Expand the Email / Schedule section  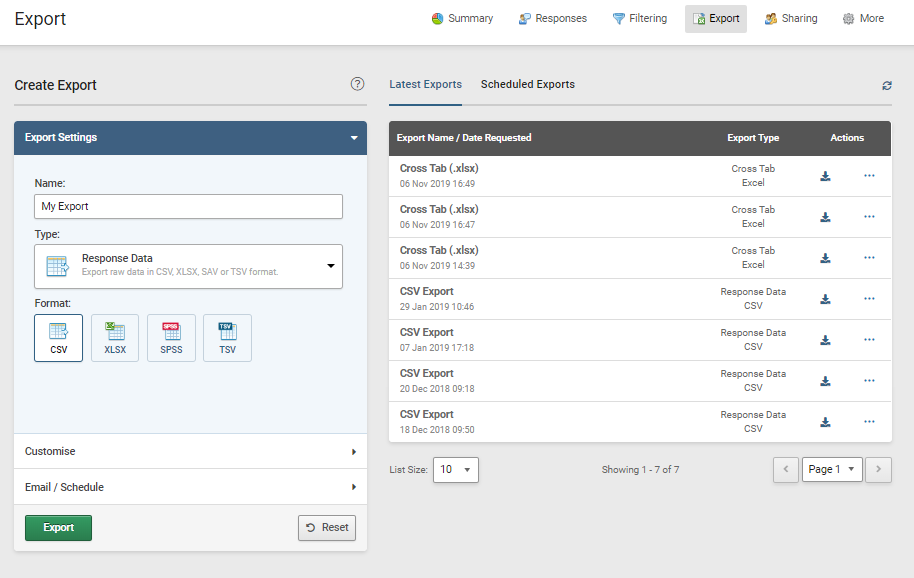pyautogui.click(x=188, y=487)
